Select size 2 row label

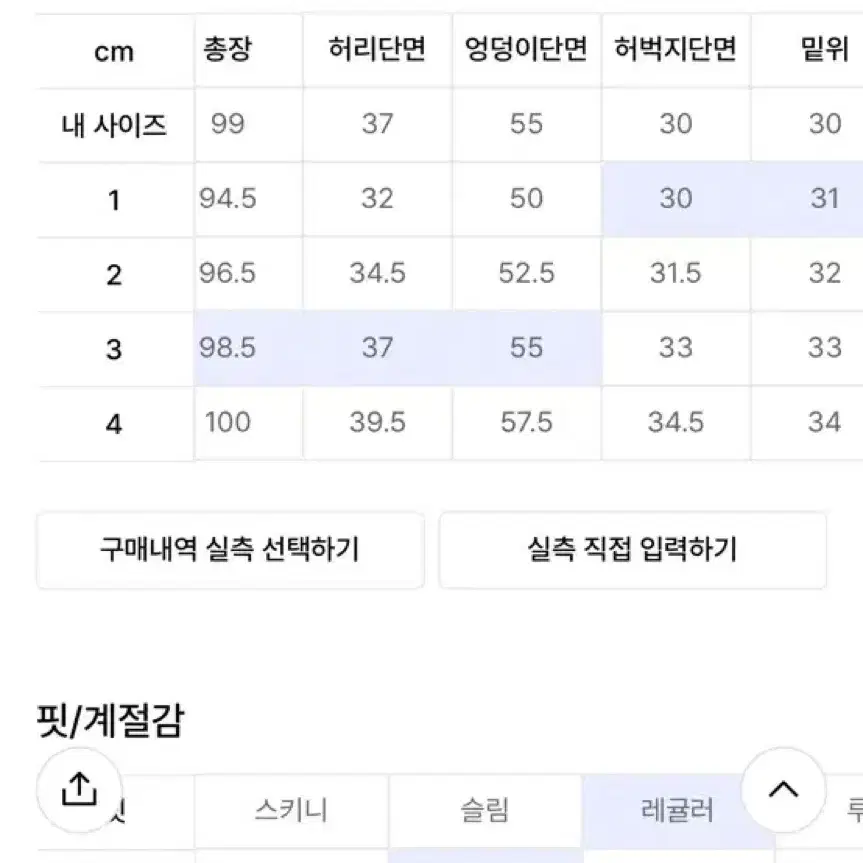114,274
